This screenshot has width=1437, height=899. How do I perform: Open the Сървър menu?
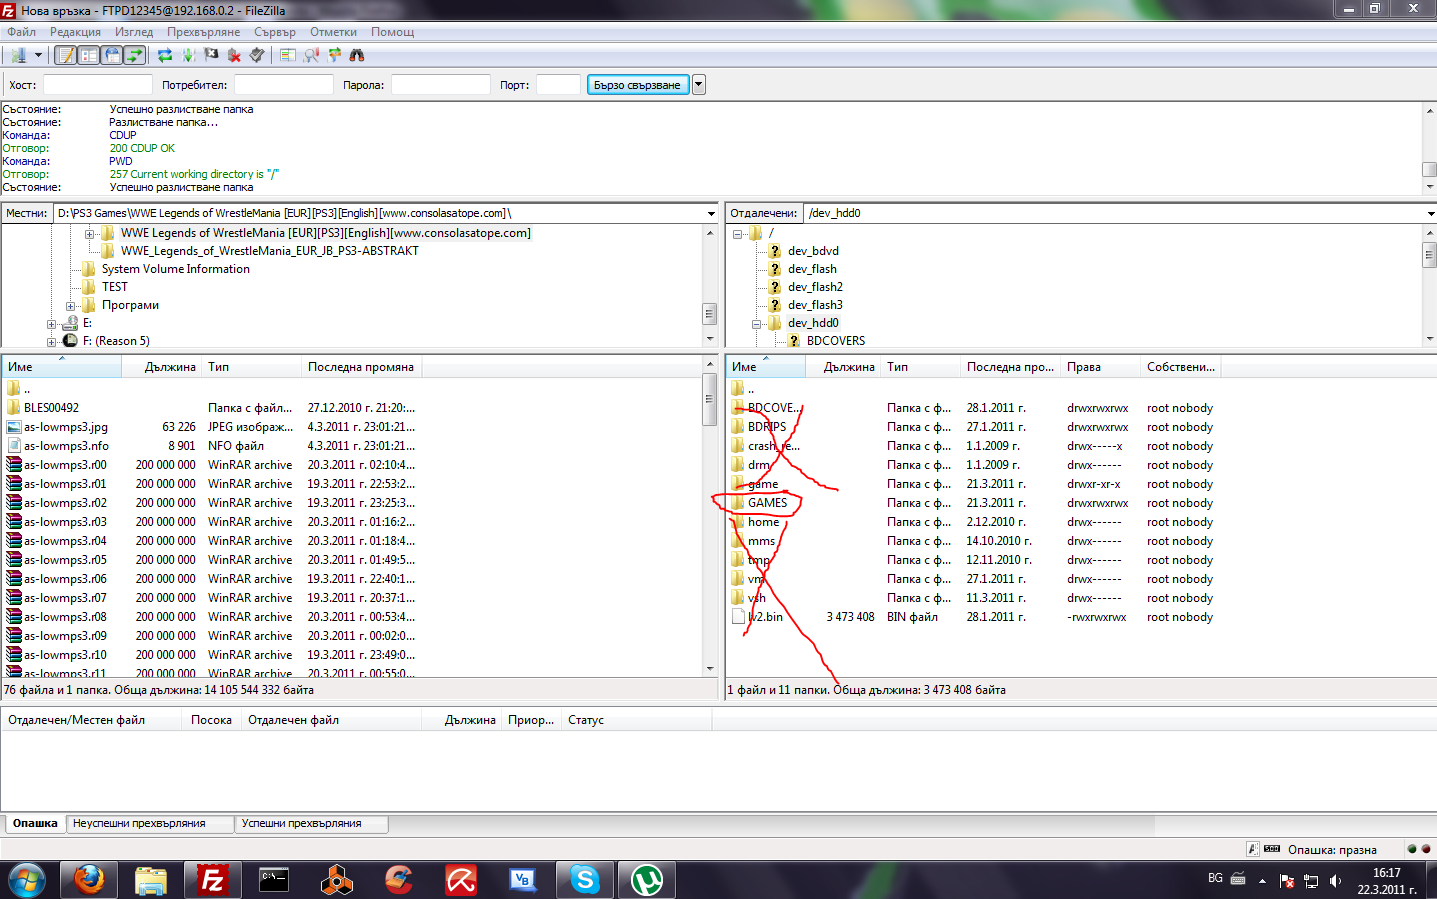coord(275,32)
